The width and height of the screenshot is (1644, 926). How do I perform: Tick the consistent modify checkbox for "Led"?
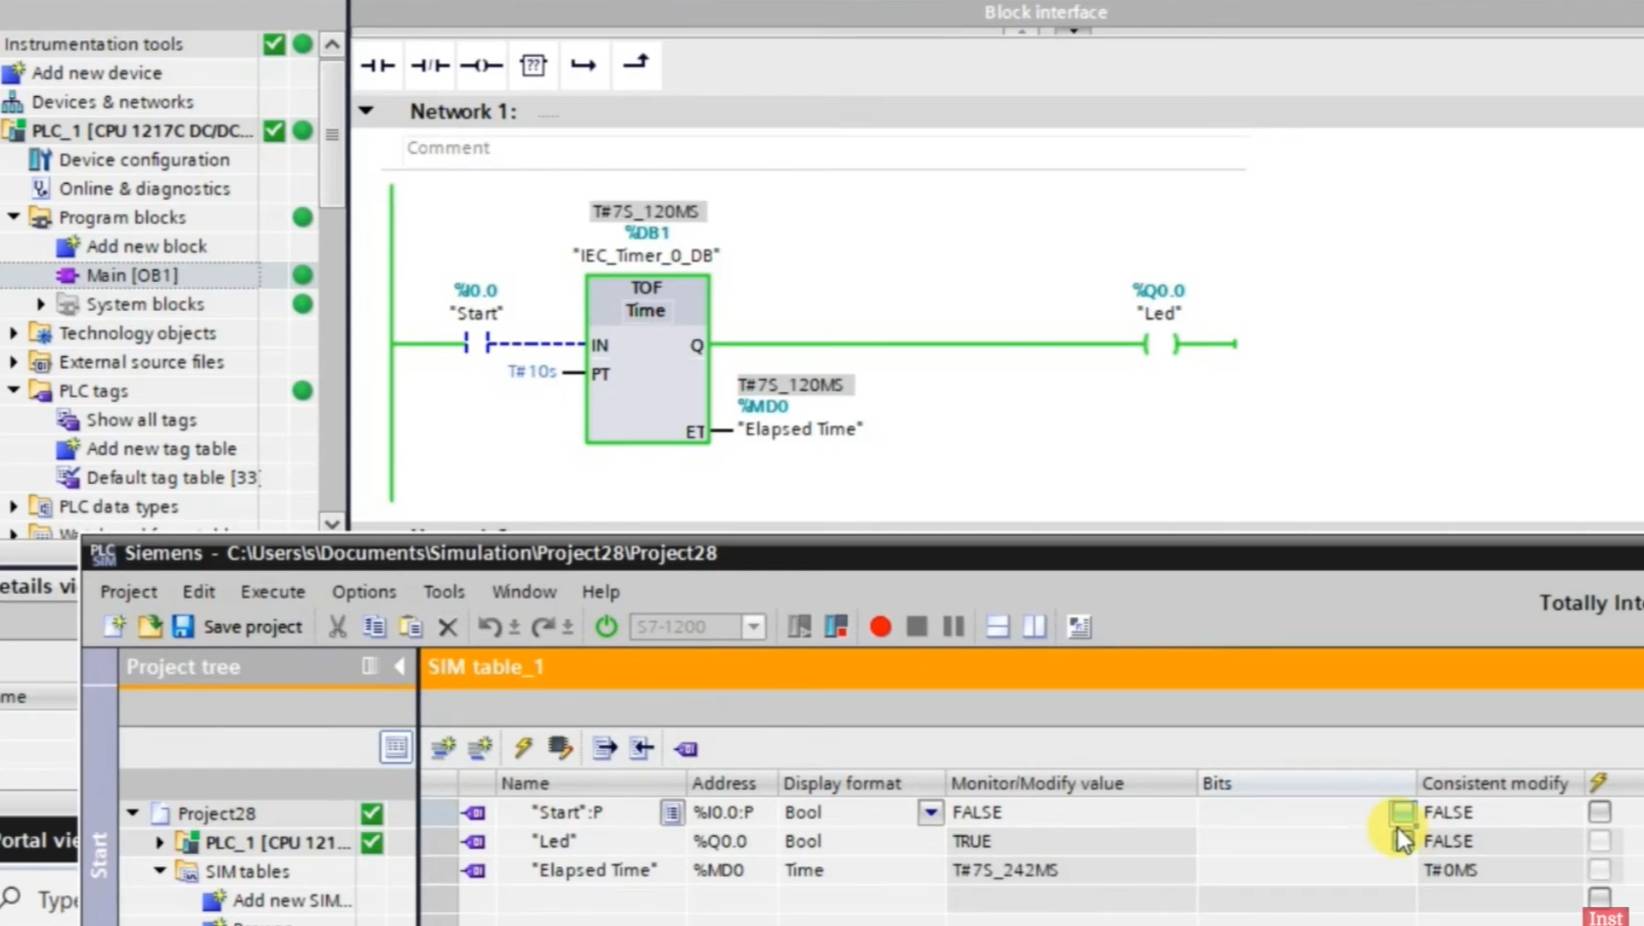[x=1599, y=841]
